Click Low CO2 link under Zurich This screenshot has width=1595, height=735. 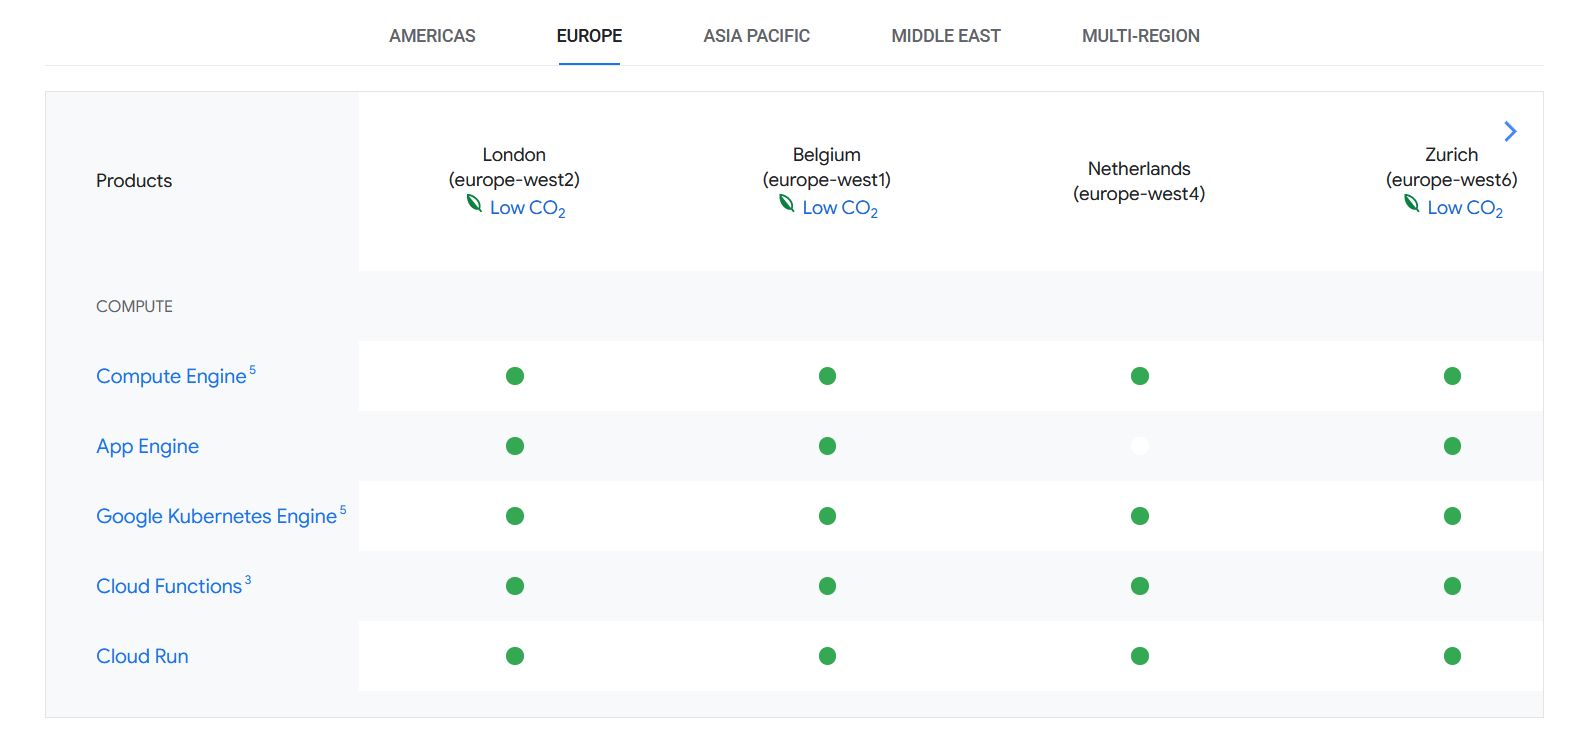[1465, 208]
